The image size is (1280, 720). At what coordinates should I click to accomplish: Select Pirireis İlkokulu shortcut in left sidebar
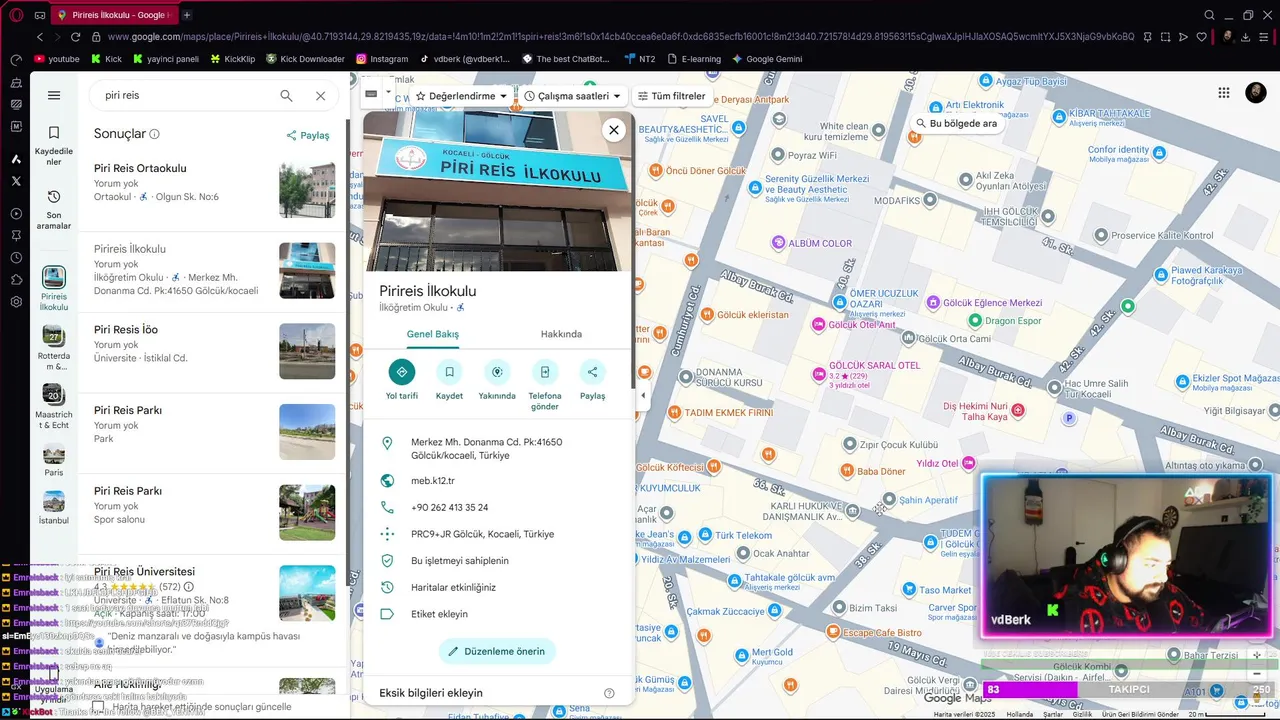[54, 288]
